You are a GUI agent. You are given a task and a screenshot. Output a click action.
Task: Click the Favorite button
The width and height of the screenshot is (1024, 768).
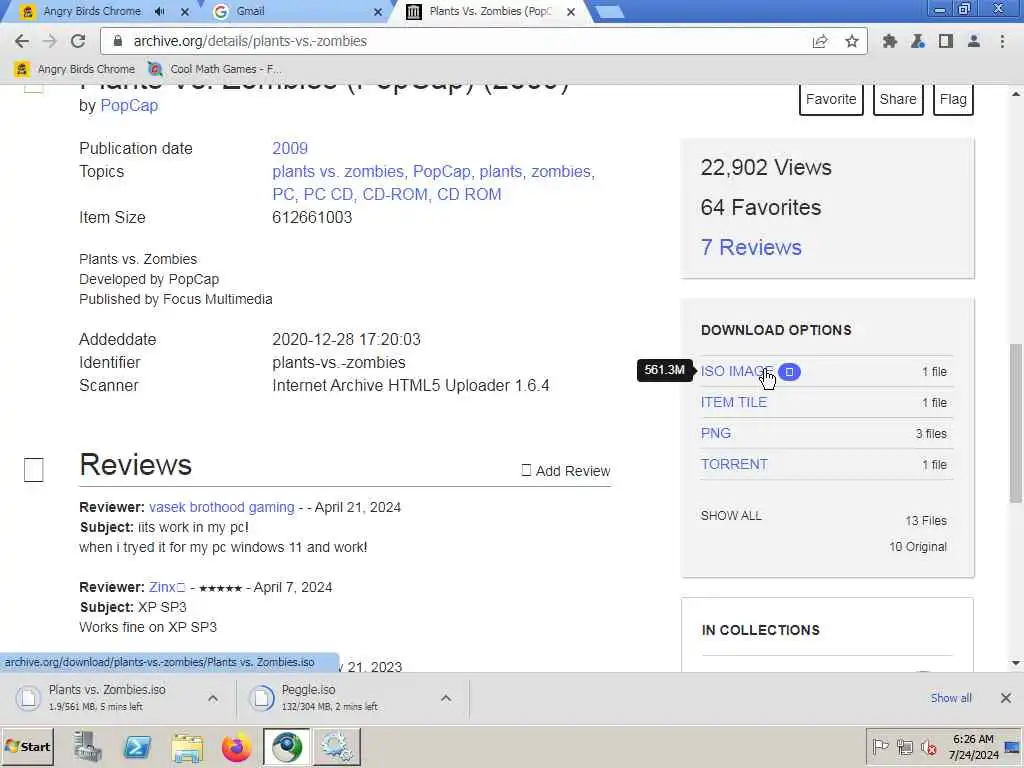[831, 99]
